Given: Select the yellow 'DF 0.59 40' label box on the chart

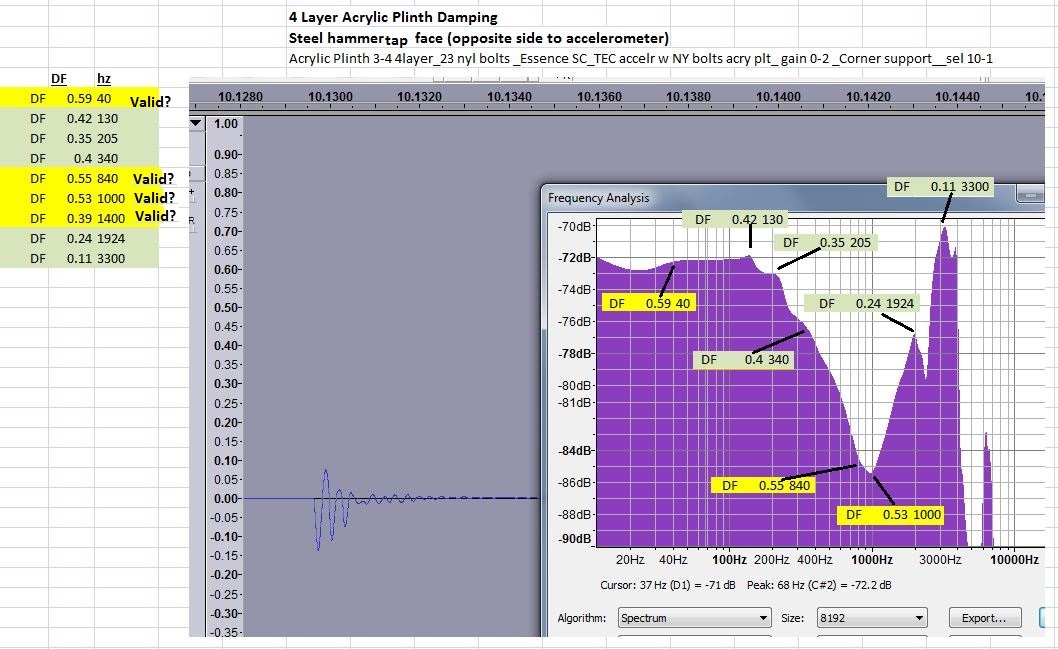Looking at the screenshot, I should [648, 304].
